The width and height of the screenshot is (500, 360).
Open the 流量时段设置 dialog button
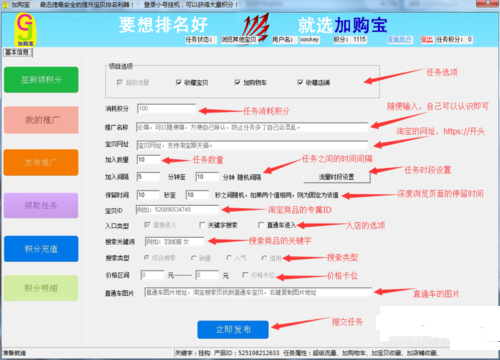pyautogui.click(x=337, y=177)
